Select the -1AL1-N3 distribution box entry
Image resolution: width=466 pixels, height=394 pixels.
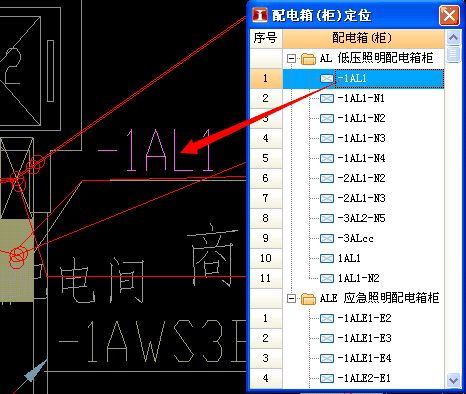(x=361, y=138)
